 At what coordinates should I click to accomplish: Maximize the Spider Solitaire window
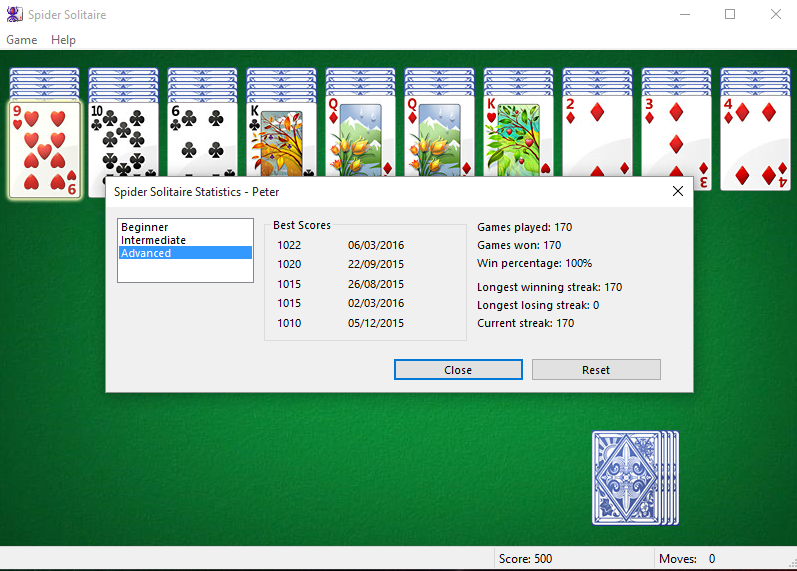(730, 15)
